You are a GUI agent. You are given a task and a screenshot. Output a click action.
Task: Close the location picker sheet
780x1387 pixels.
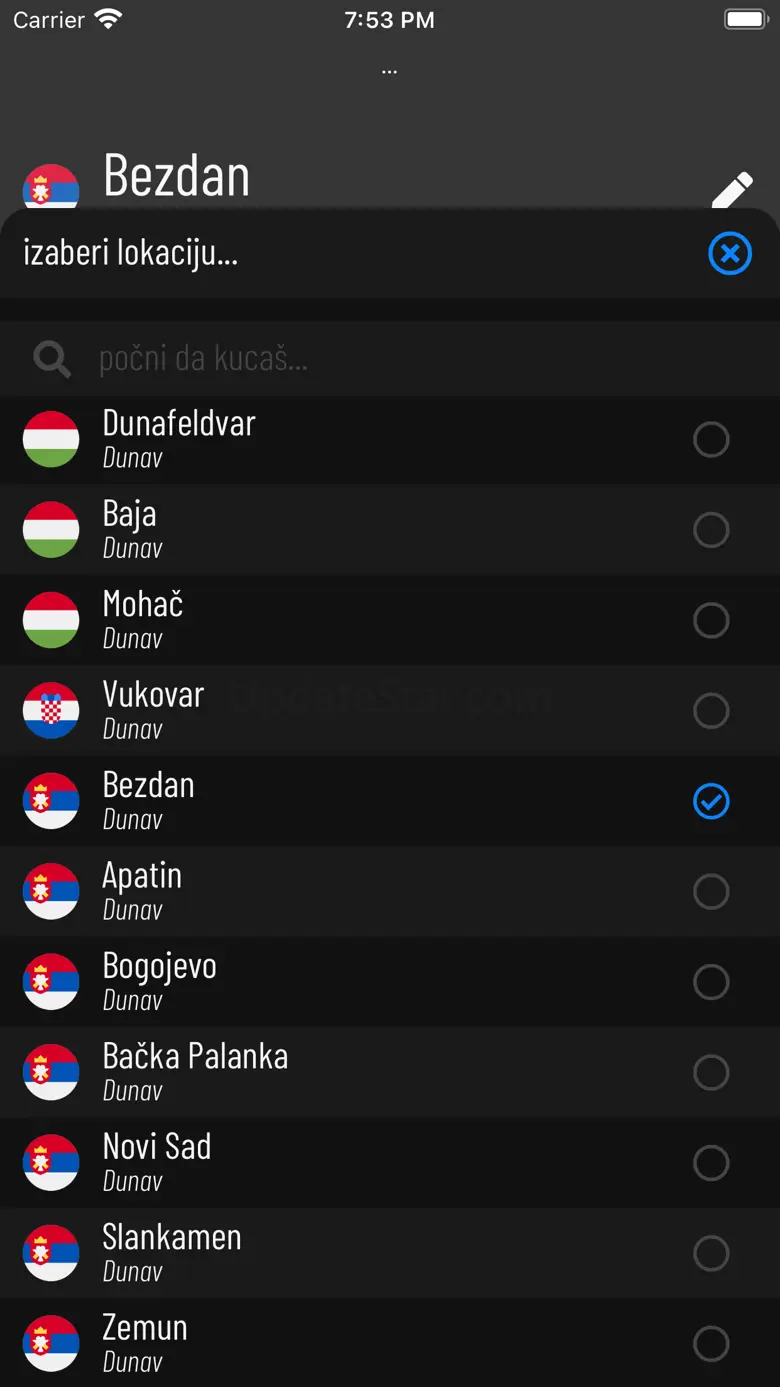tap(730, 254)
